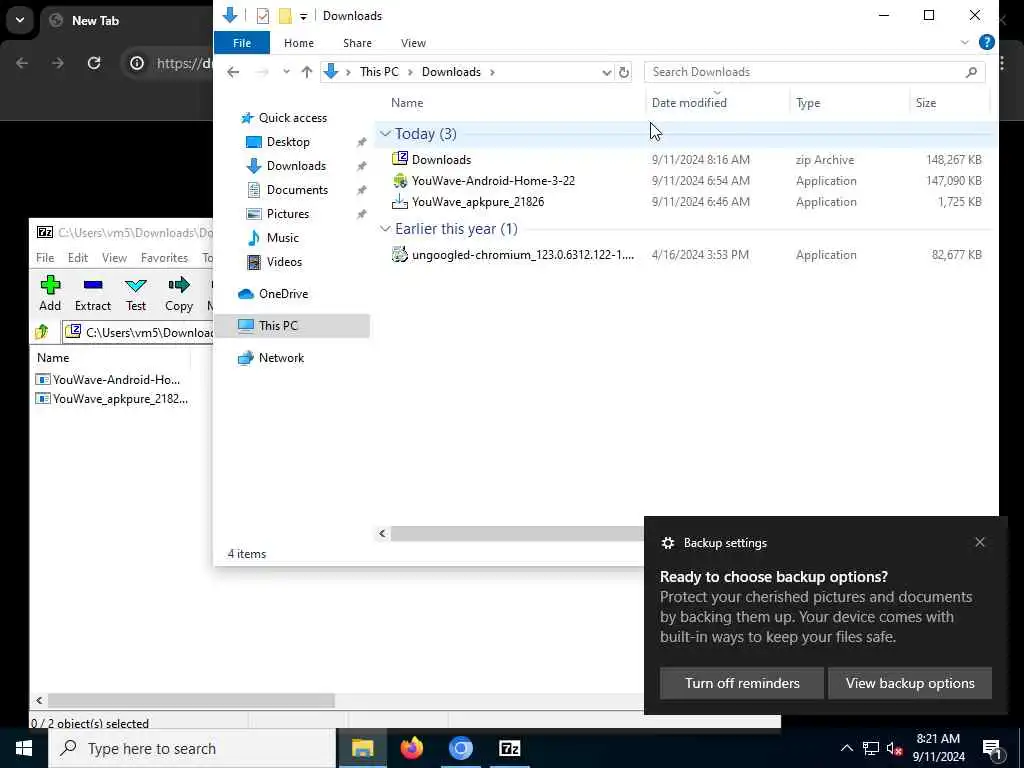The height and width of the screenshot is (768, 1024).
Task: Reload page in browser window
Action: click(x=94, y=63)
